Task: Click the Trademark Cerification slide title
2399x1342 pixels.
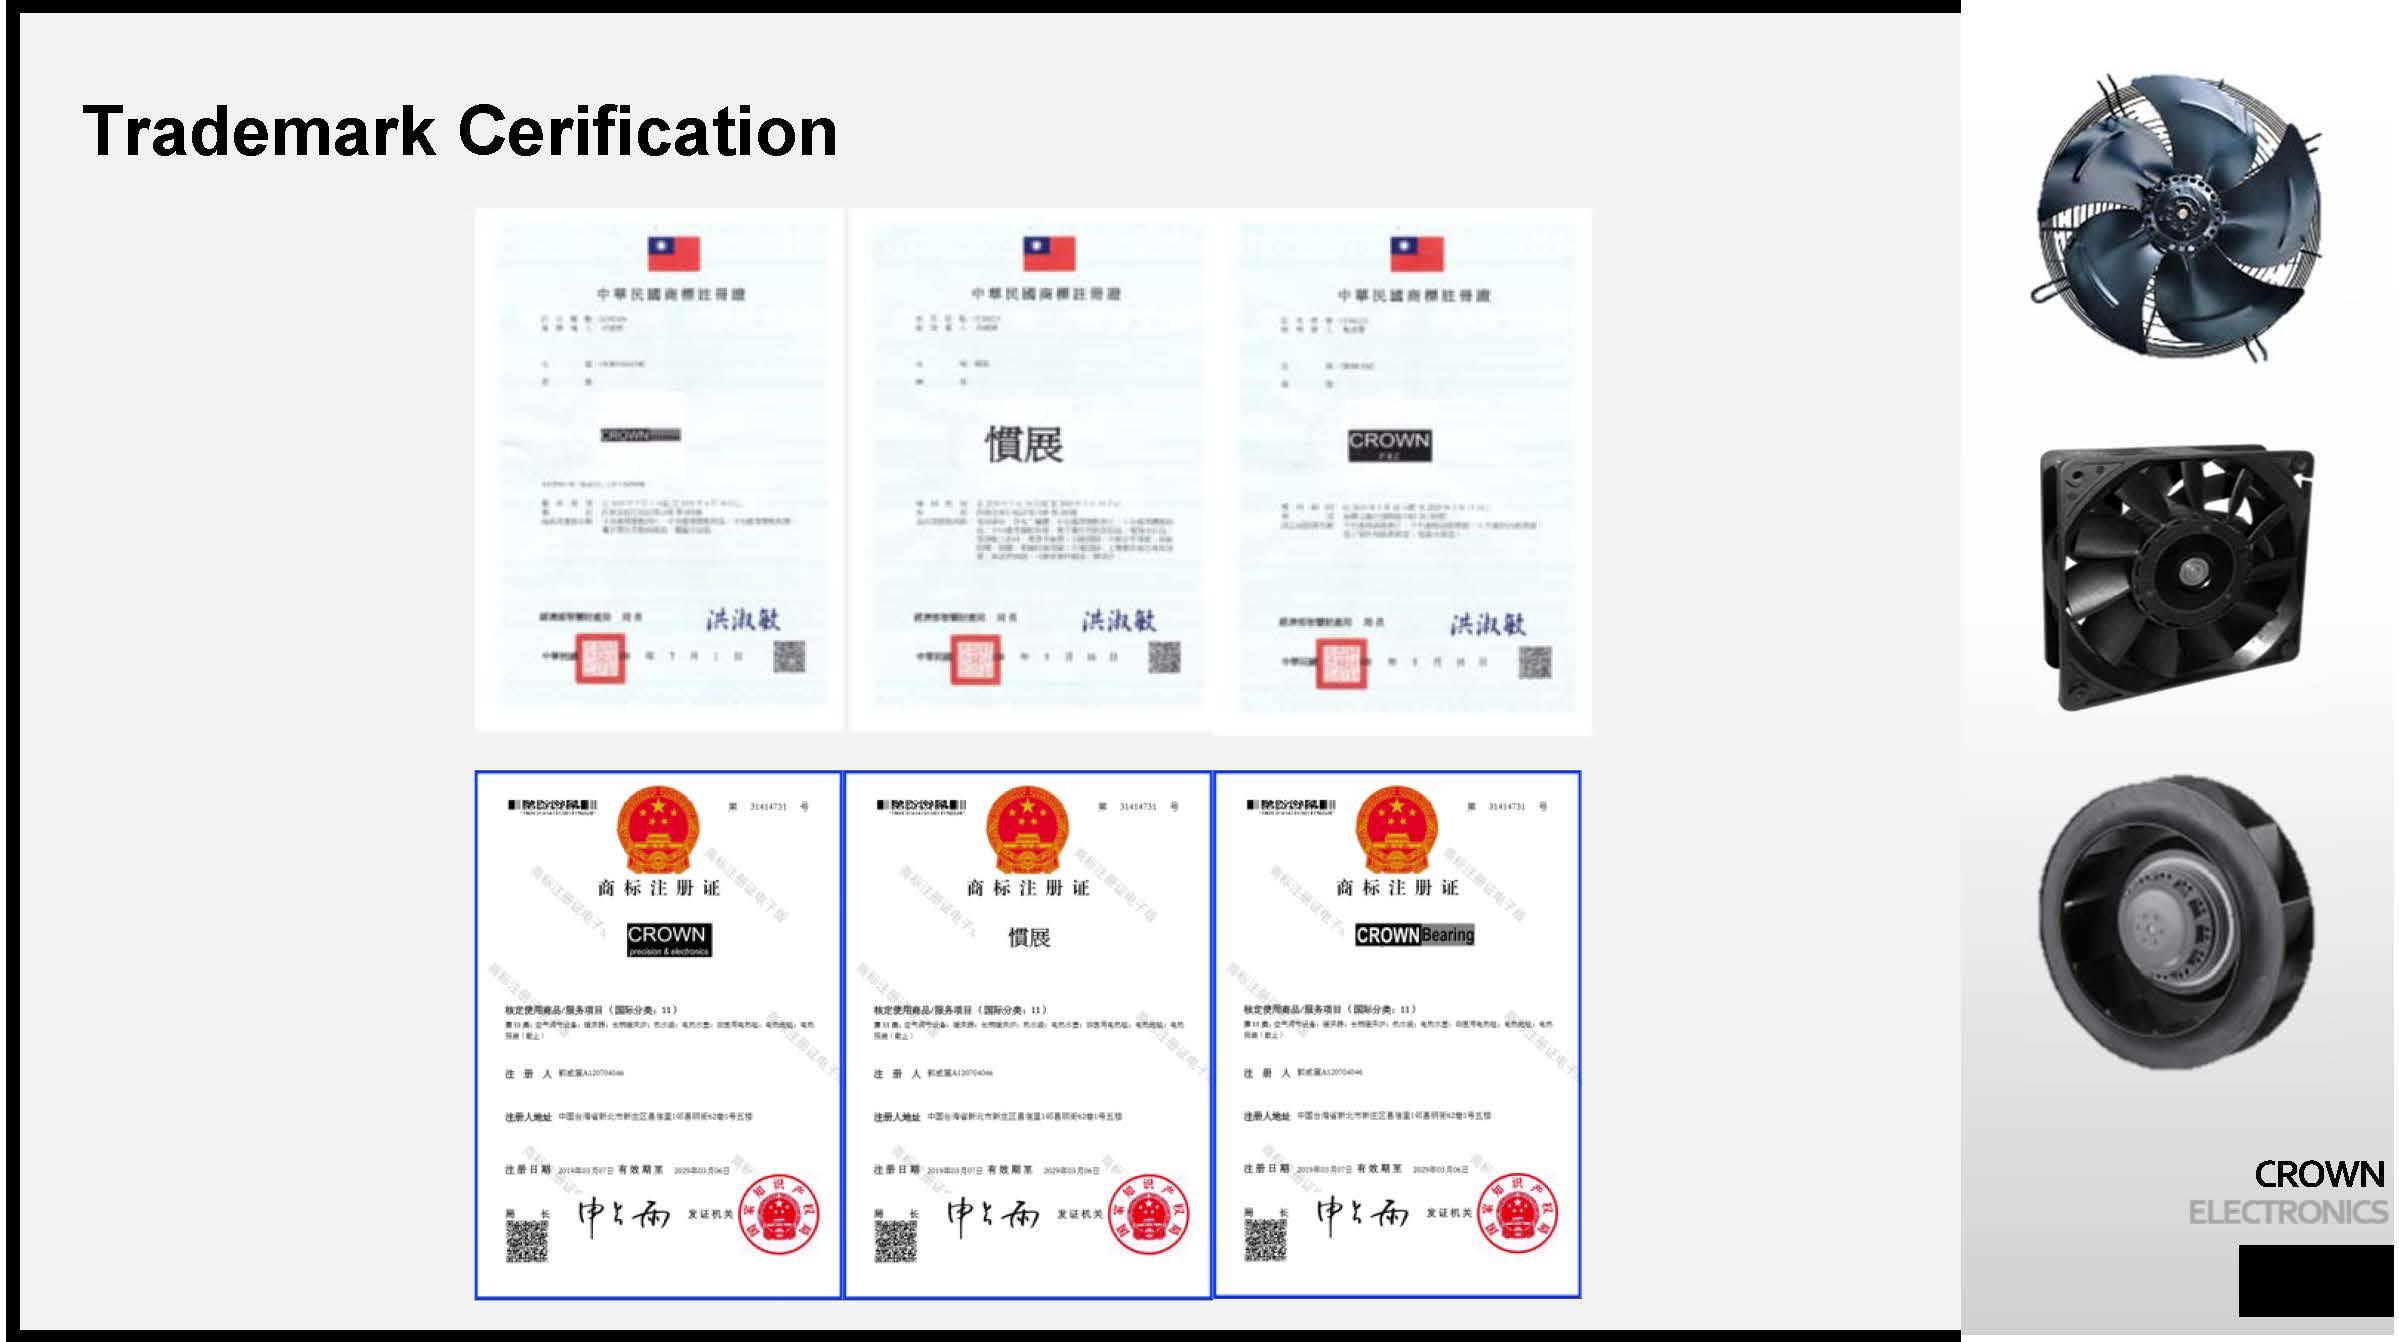Action: 459,131
